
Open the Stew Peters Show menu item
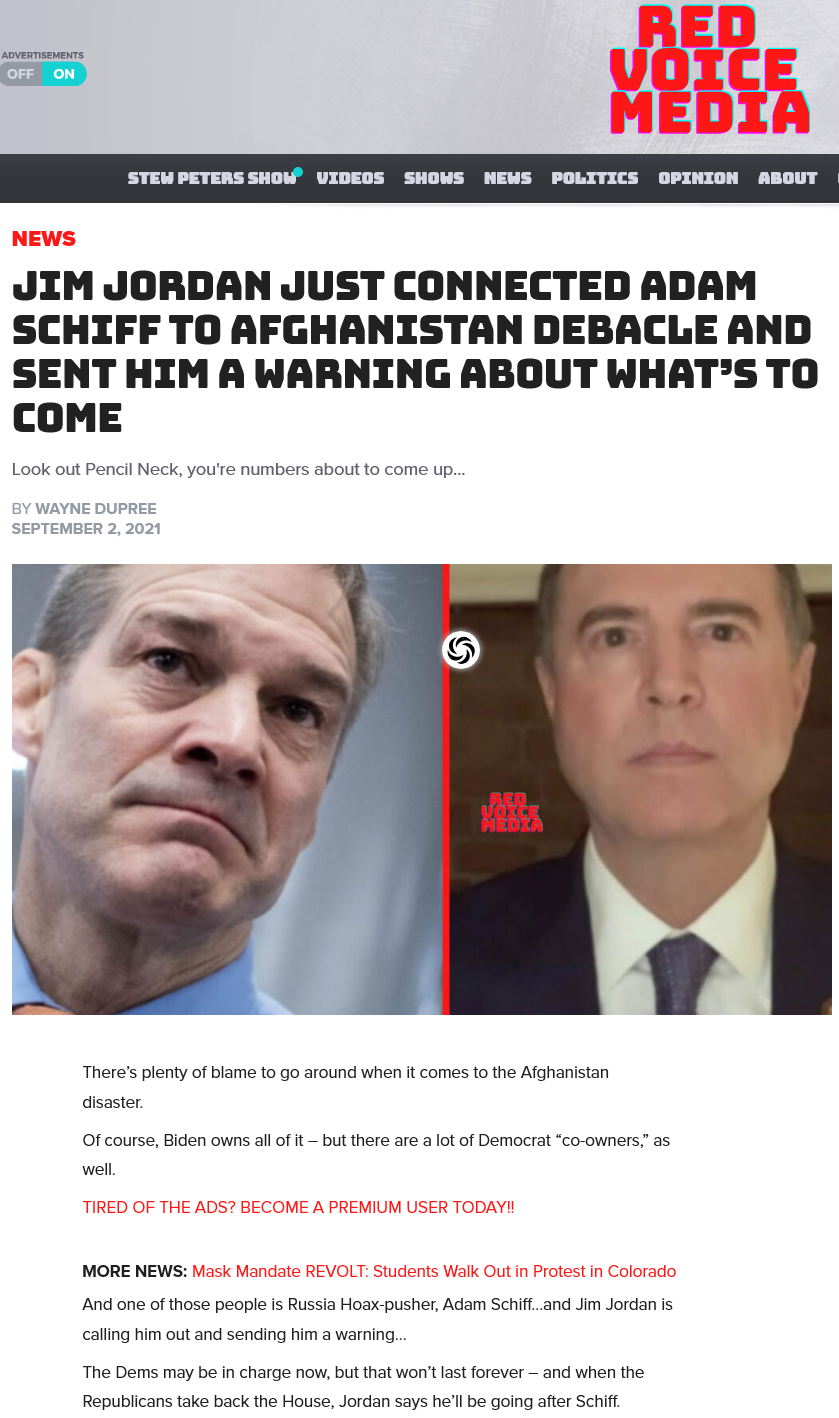tap(212, 178)
